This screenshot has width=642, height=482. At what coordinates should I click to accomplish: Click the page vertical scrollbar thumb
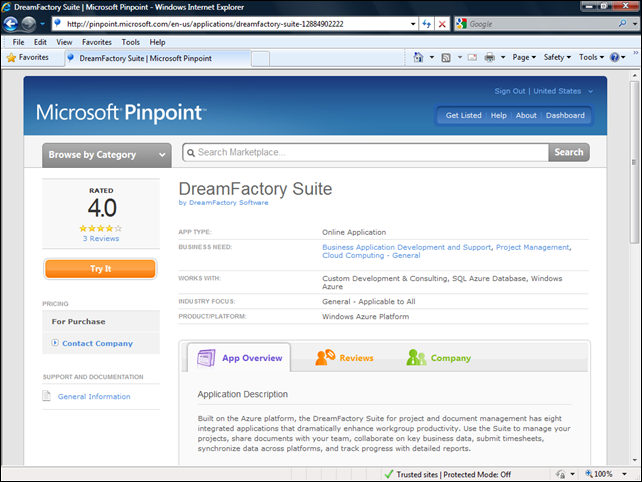tap(634, 162)
